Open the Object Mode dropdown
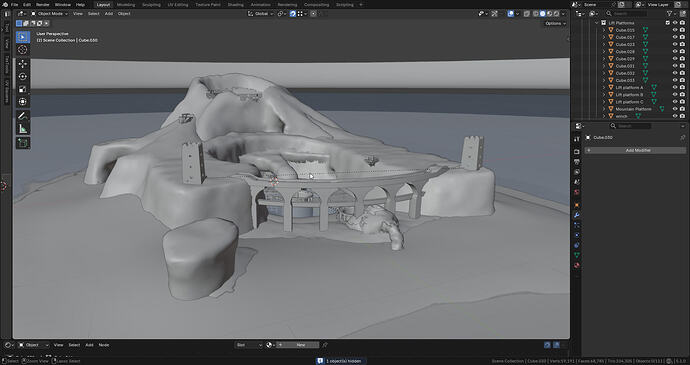The image size is (690, 365). 49,14
